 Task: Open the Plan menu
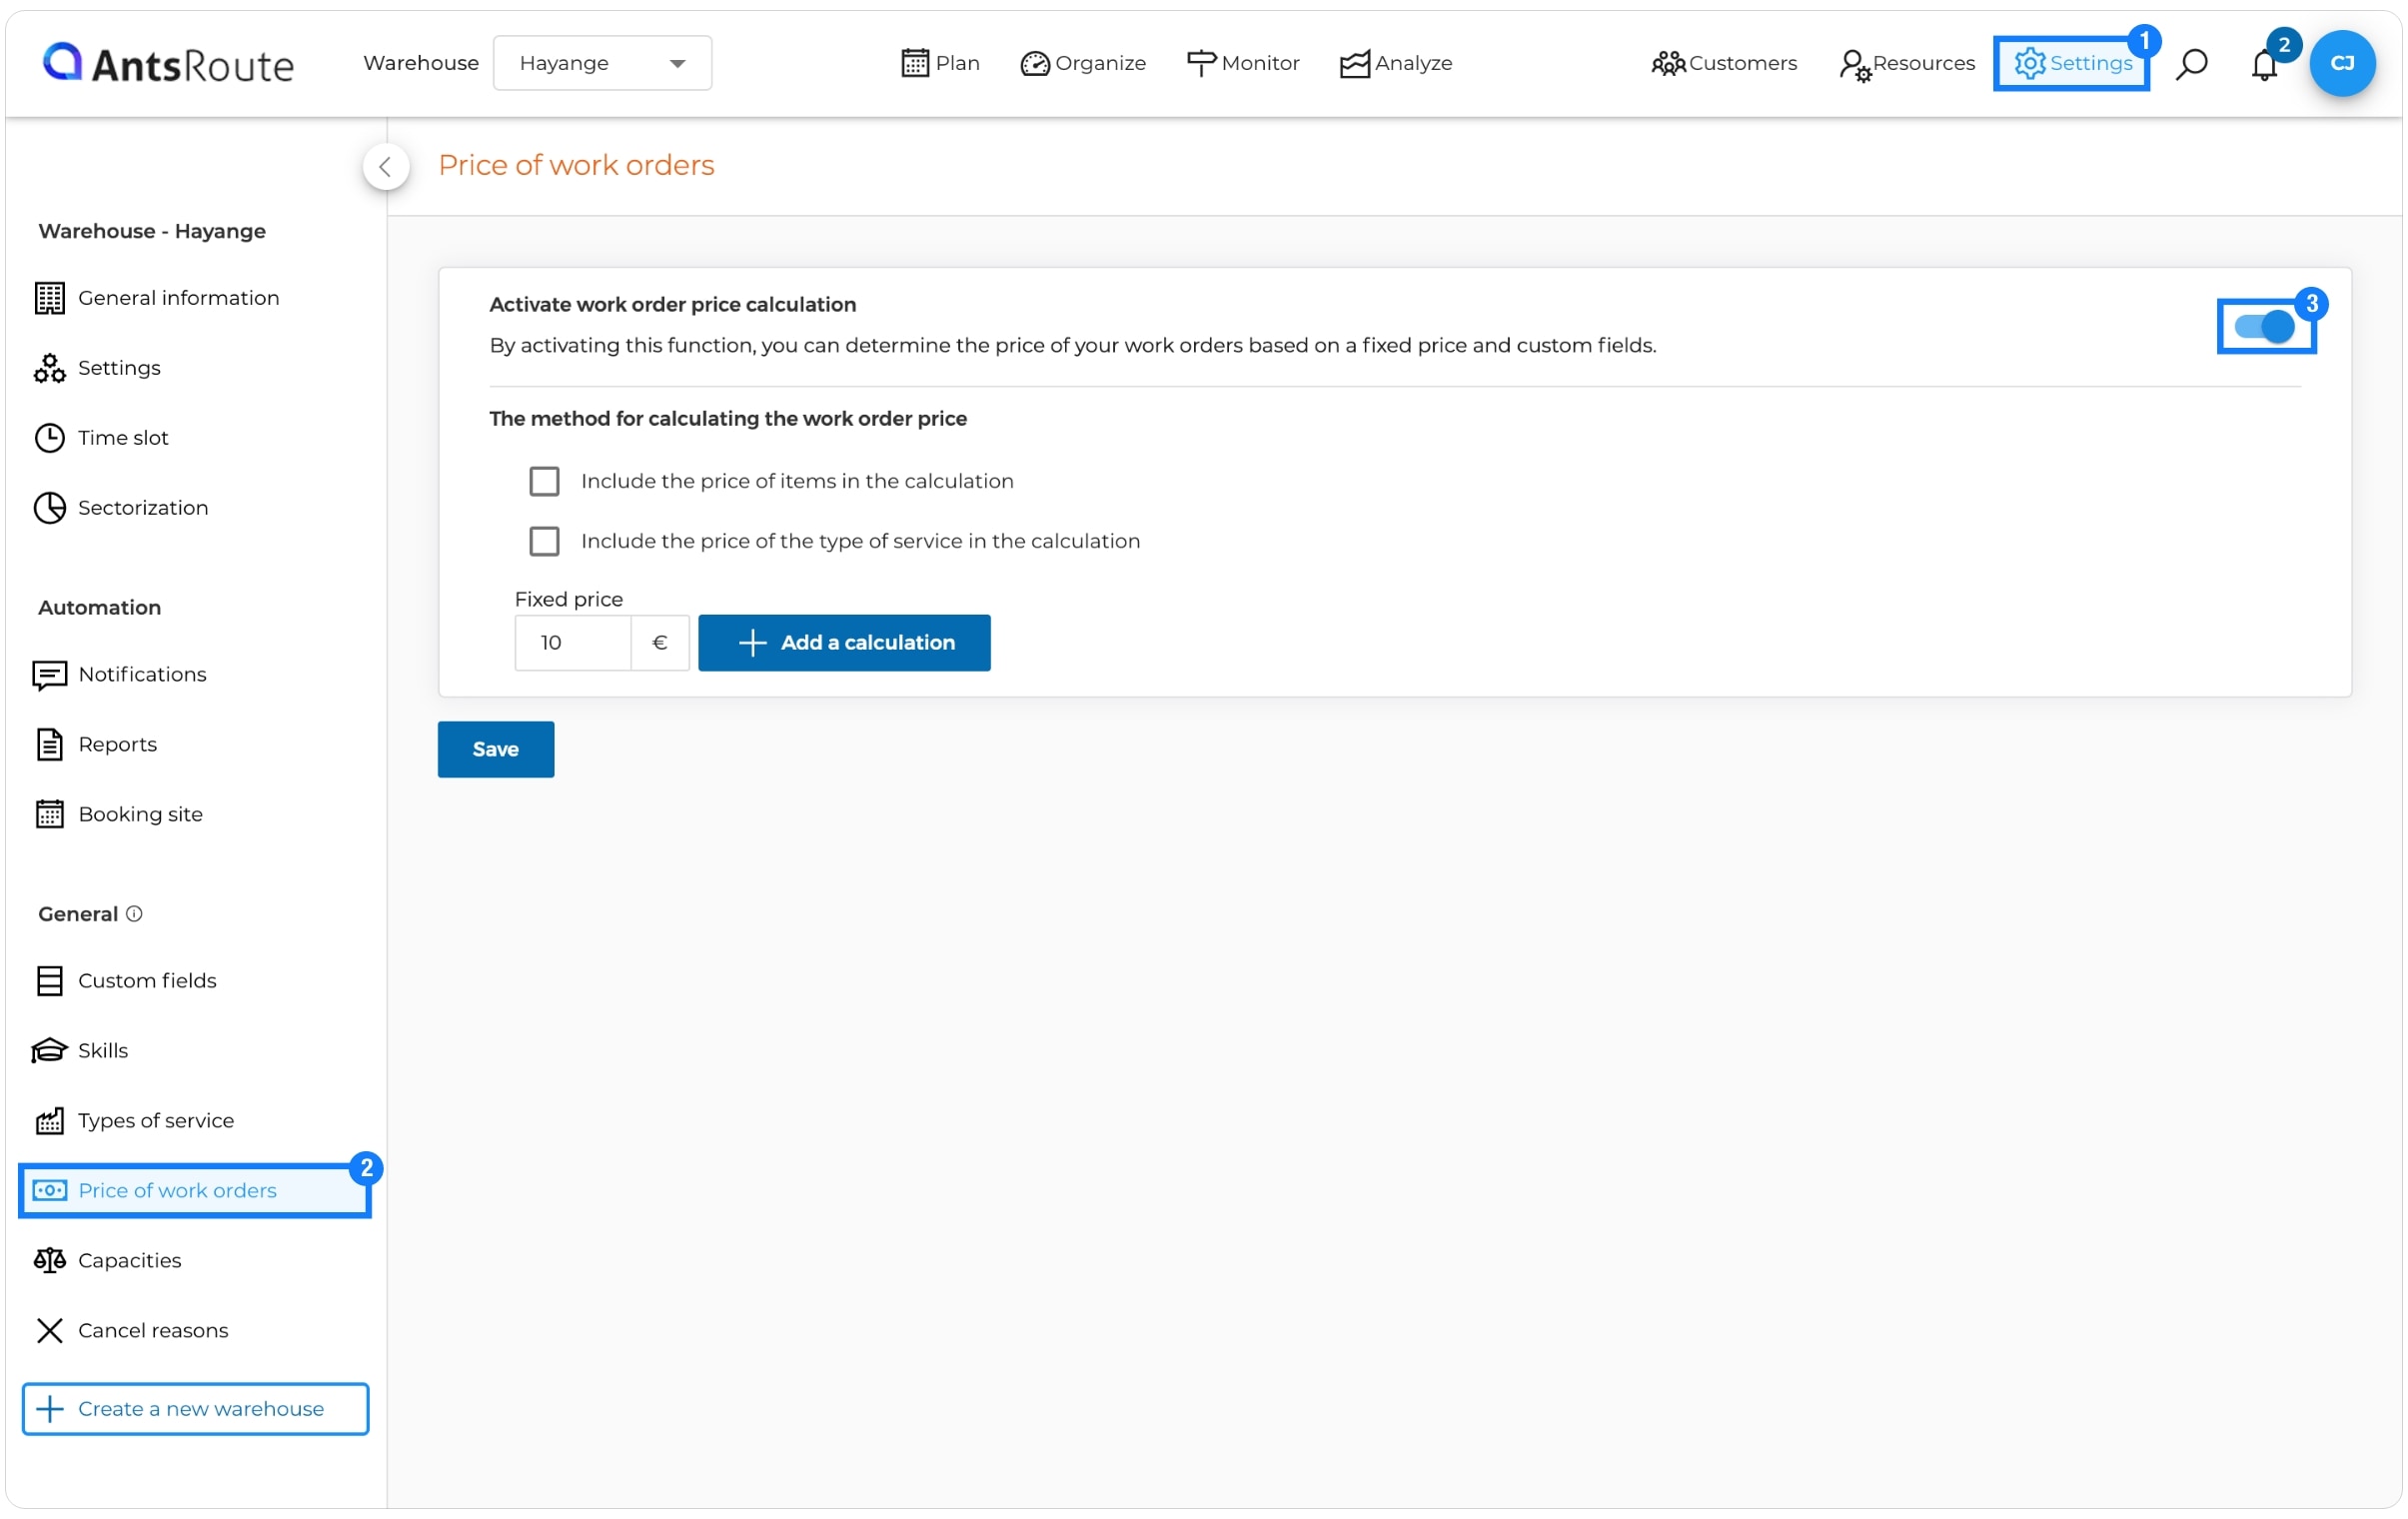940,63
